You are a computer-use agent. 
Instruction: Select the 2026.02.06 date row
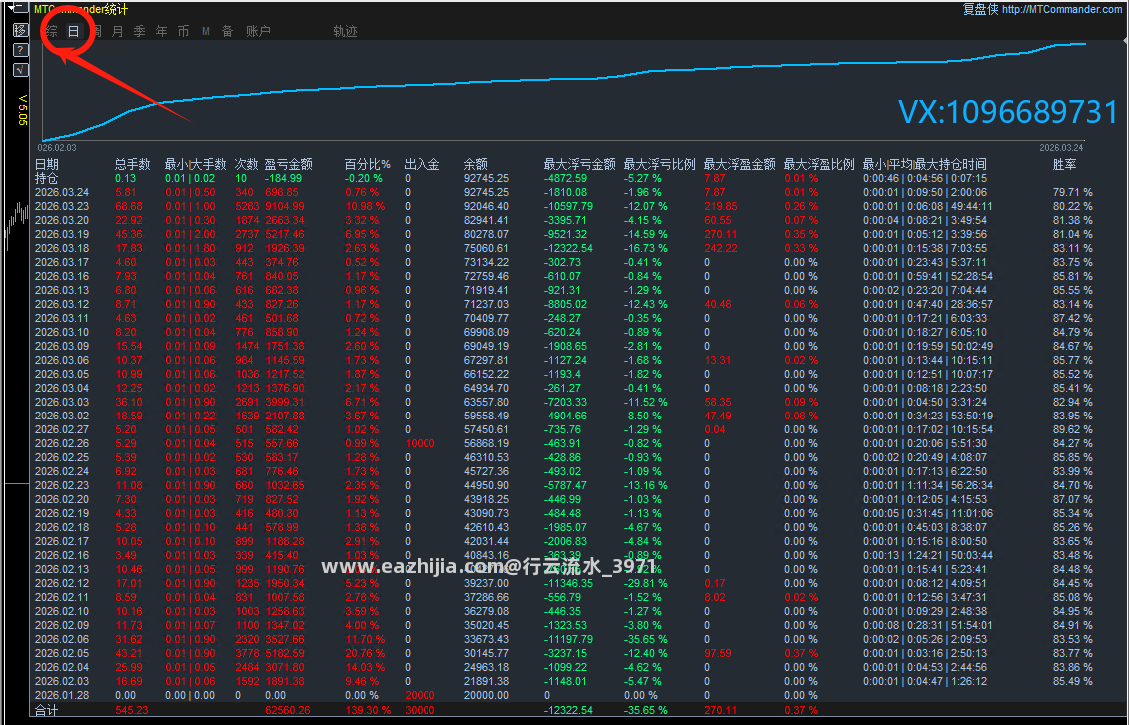point(564,639)
